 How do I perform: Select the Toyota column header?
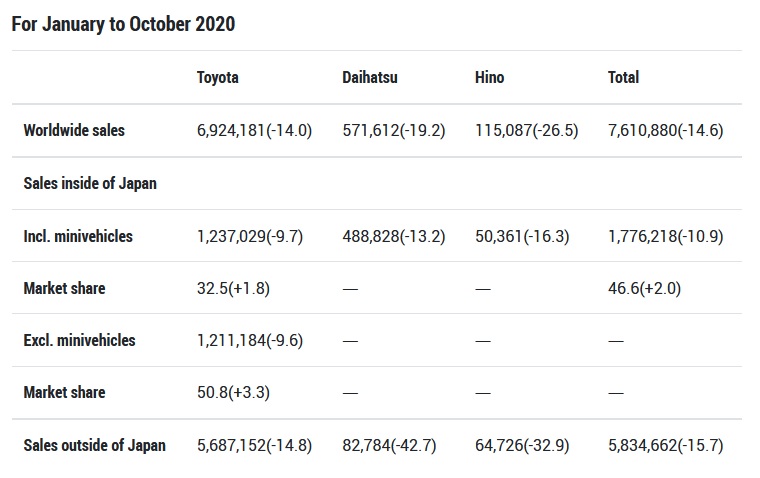tap(218, 77)
